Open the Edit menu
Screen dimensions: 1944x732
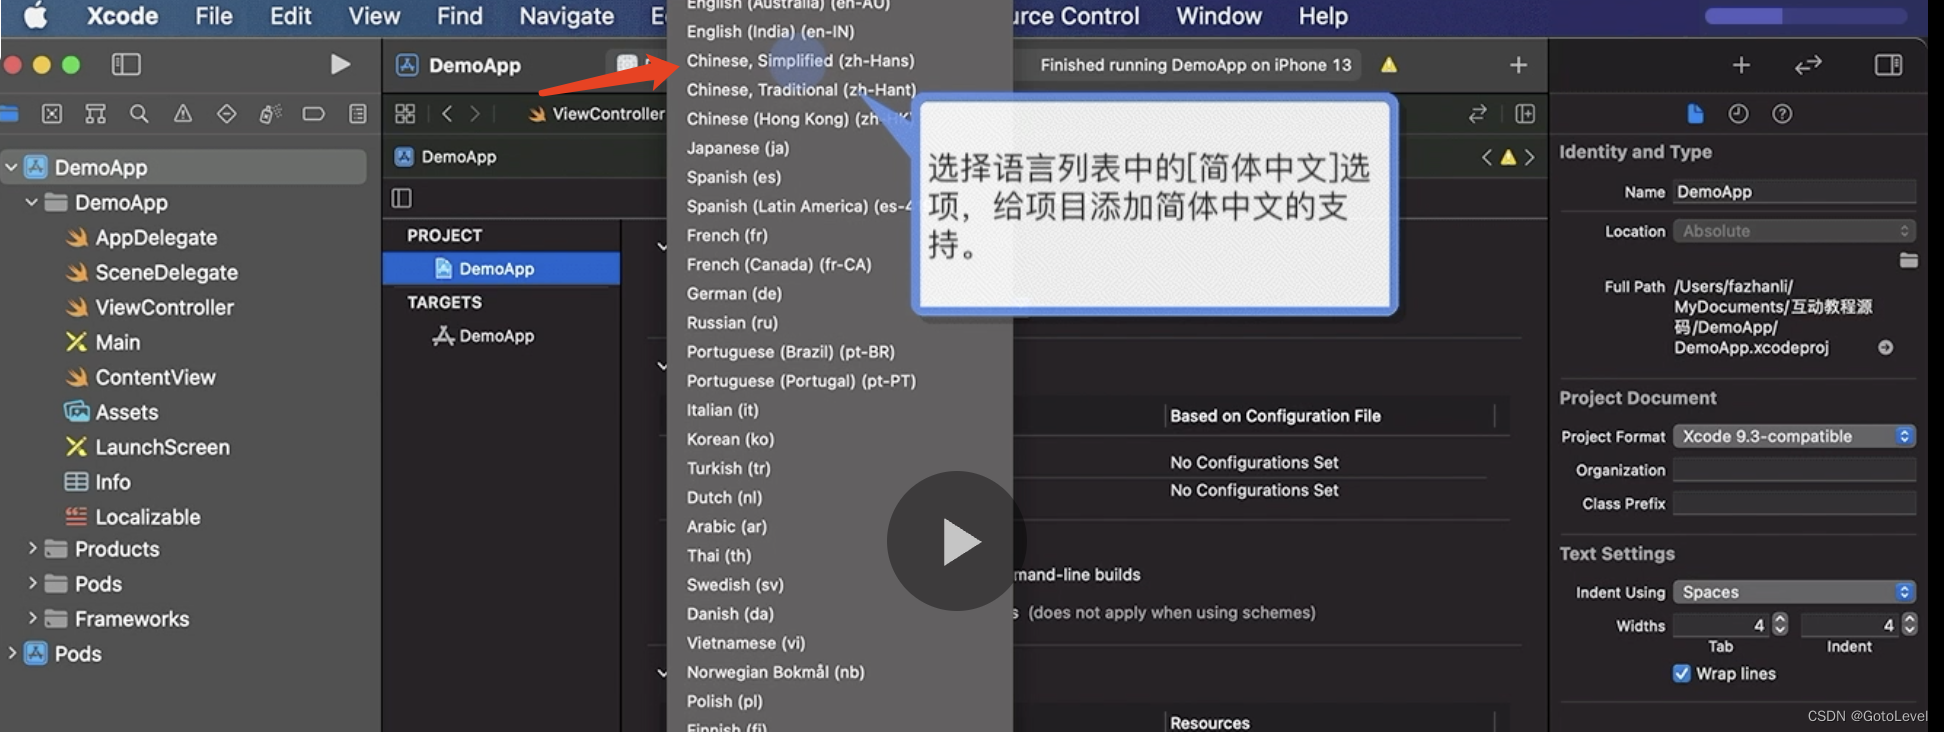(x=290, y=16)
